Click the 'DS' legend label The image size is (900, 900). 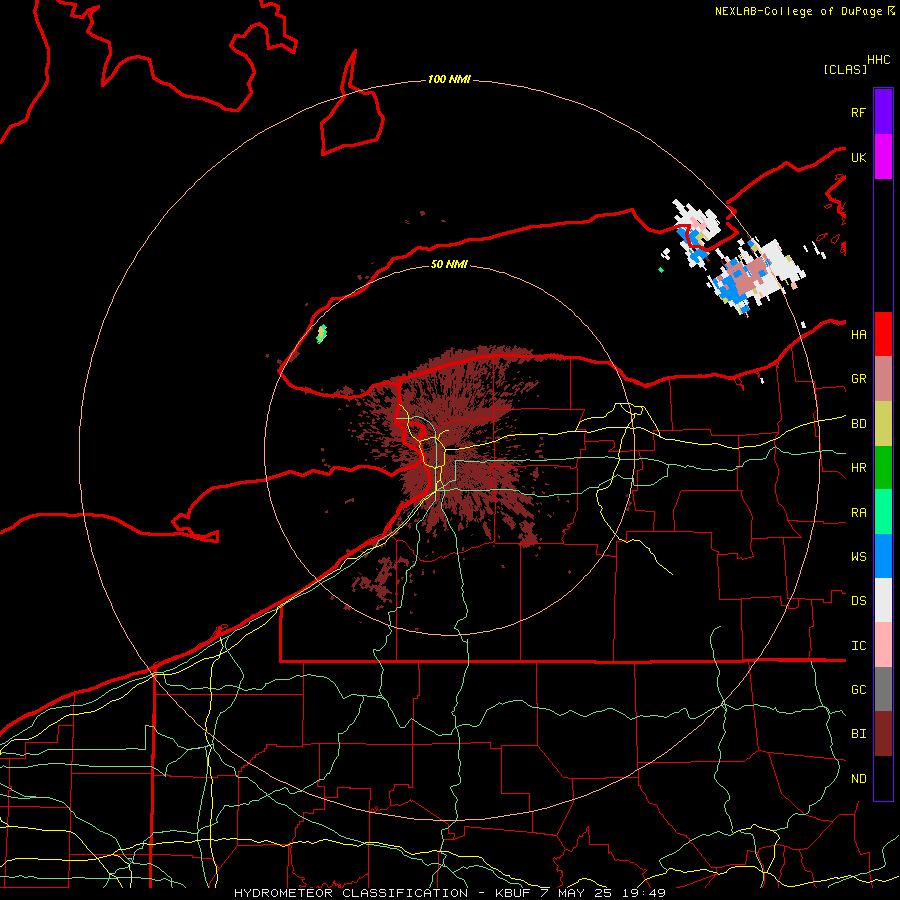858,601
